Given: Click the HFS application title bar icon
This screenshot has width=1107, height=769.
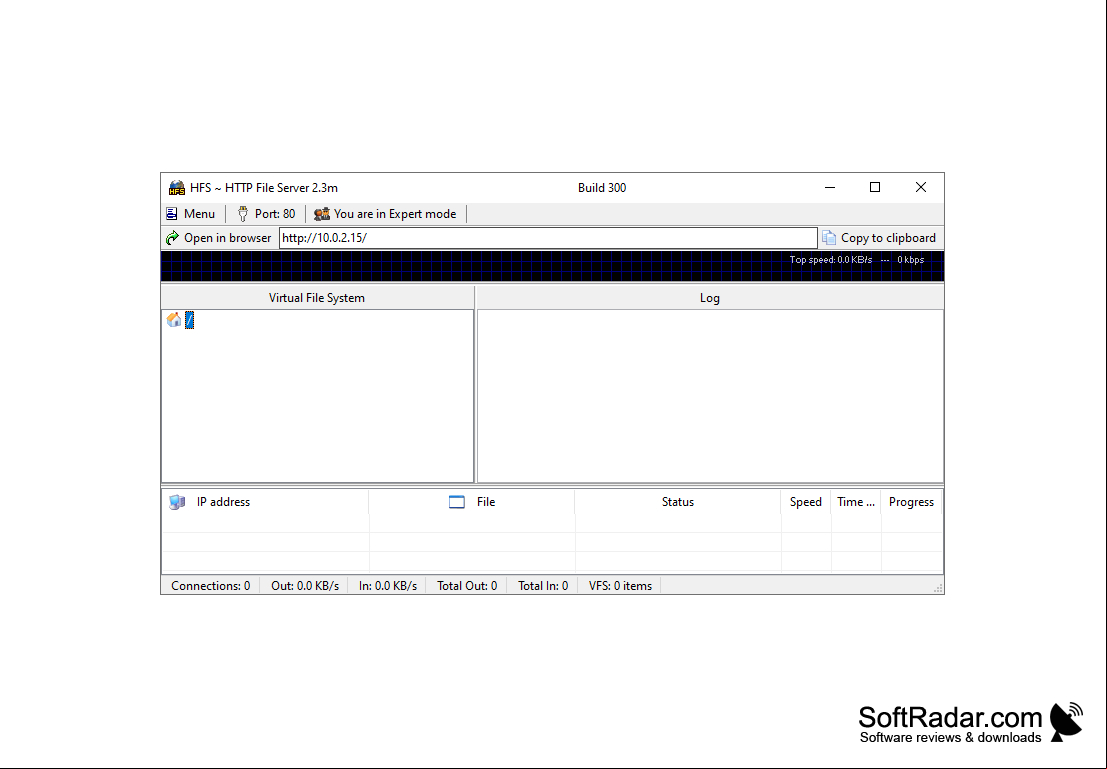Looking at the screenshot, I should 176,188.
